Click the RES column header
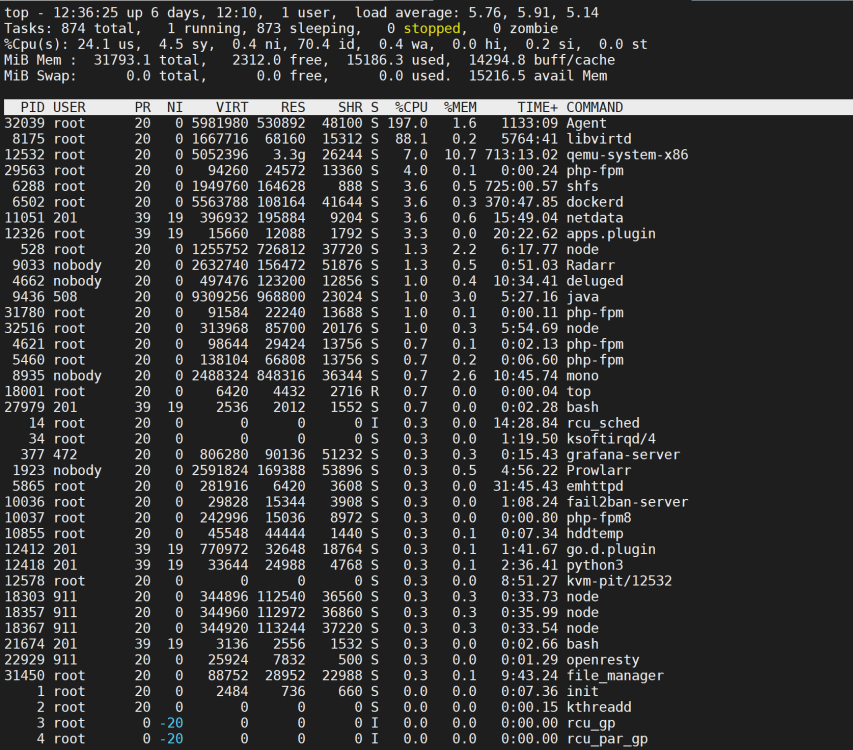The width and height of the screenshot is (853, 750). pos(293,107)
